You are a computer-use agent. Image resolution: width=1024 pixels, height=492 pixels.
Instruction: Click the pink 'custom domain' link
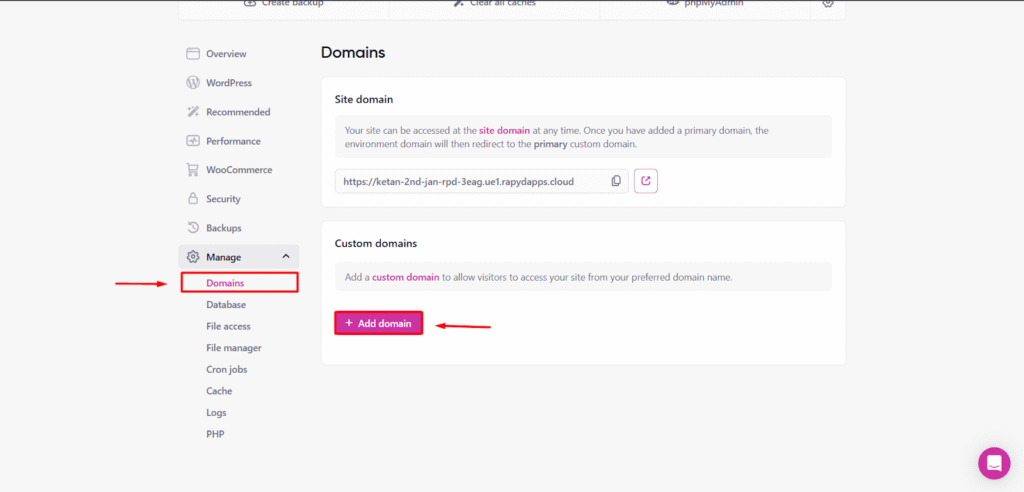point(406,277)
